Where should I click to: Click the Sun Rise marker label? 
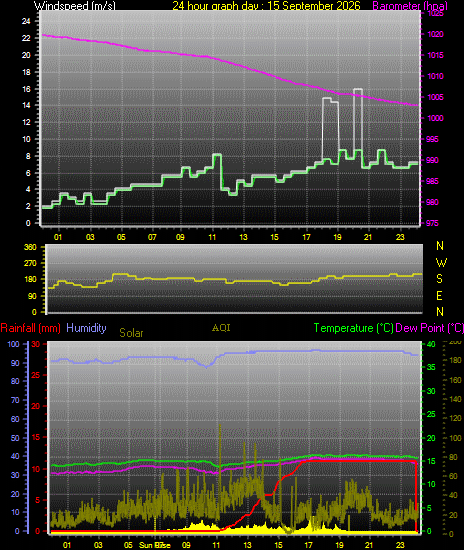(x=155, y=545)
